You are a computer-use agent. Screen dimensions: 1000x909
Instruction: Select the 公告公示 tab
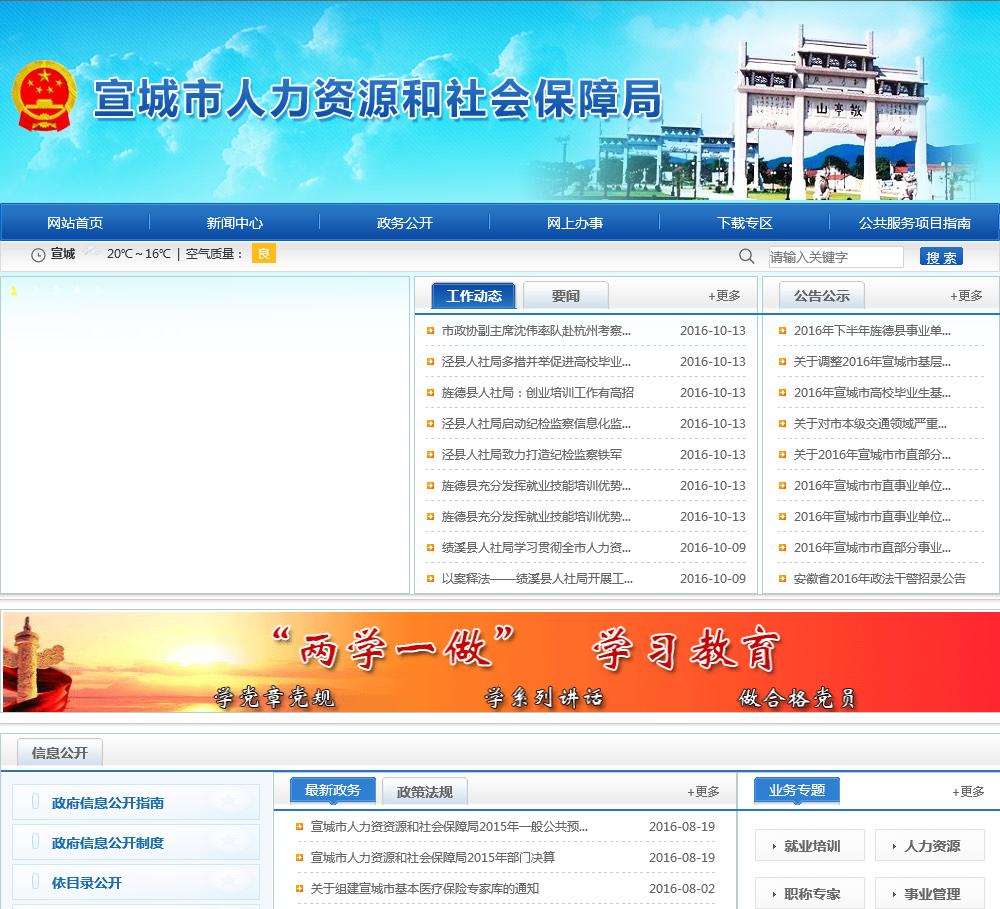click(x=821, y=296)
